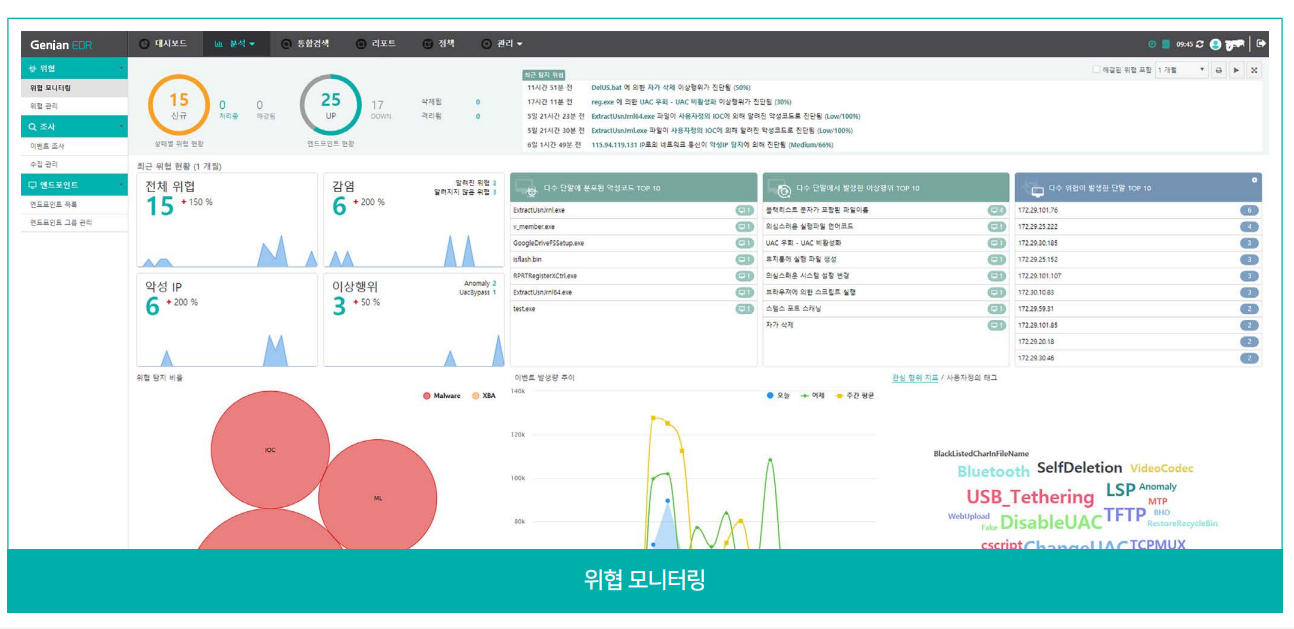Image resolution: width=1294 pixels, height=629 pixels.
Task: Click the 25 UP endpoint circle gauge
Action: tap(331, 105)
